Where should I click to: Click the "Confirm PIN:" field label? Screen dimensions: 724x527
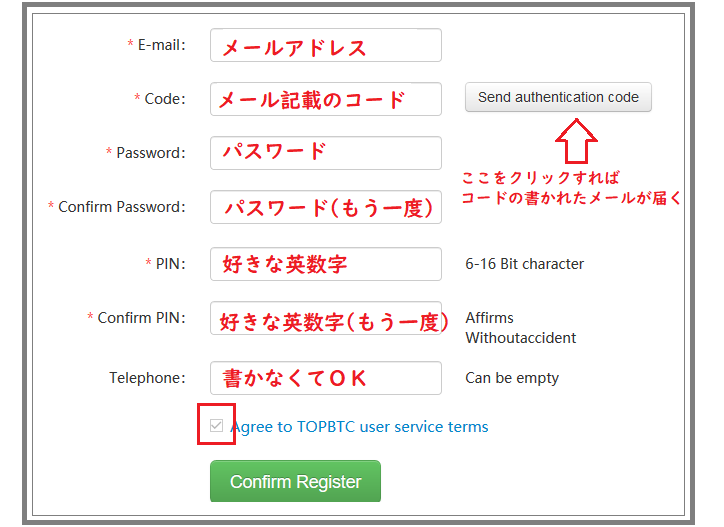[x=141, y=318]
